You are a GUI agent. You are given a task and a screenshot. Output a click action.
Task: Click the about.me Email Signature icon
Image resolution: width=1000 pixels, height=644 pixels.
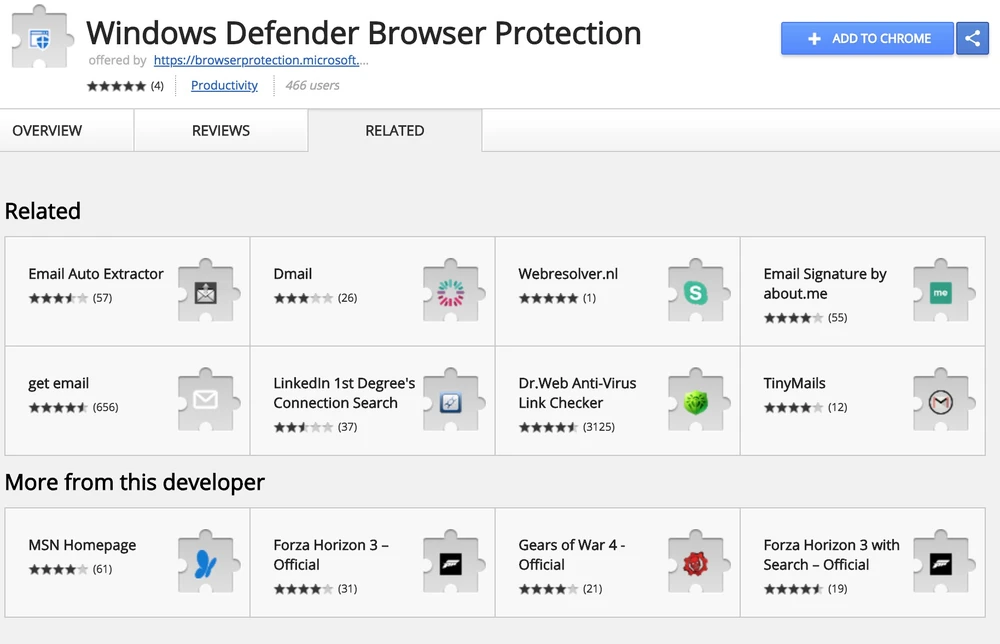tap(940, 293)
